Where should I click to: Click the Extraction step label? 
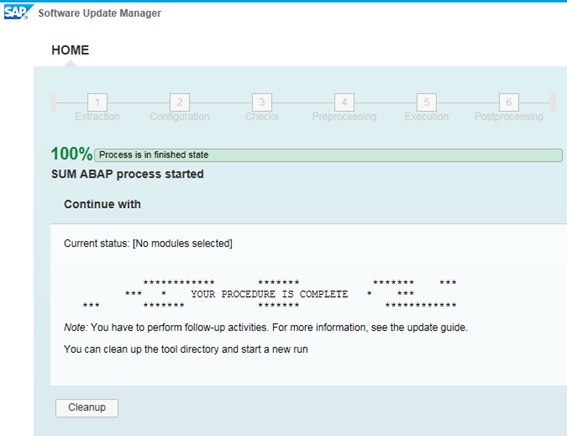(97, 116)
